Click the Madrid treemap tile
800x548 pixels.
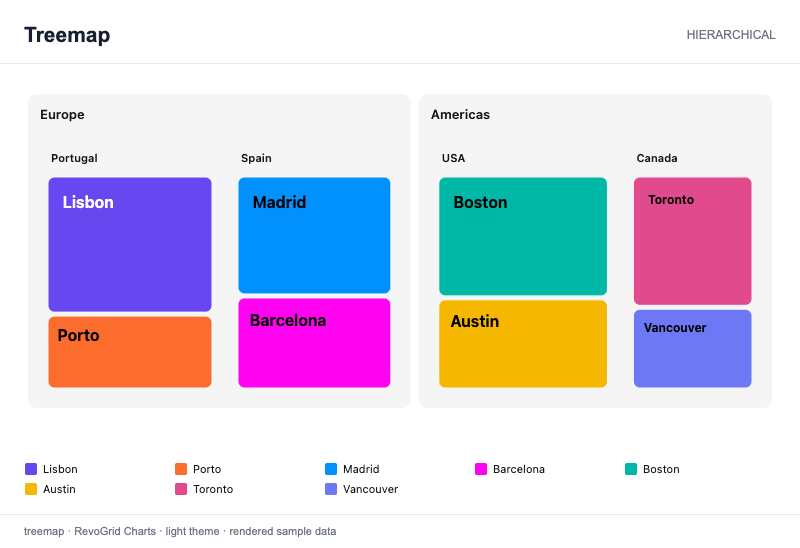tap(314, 235)
